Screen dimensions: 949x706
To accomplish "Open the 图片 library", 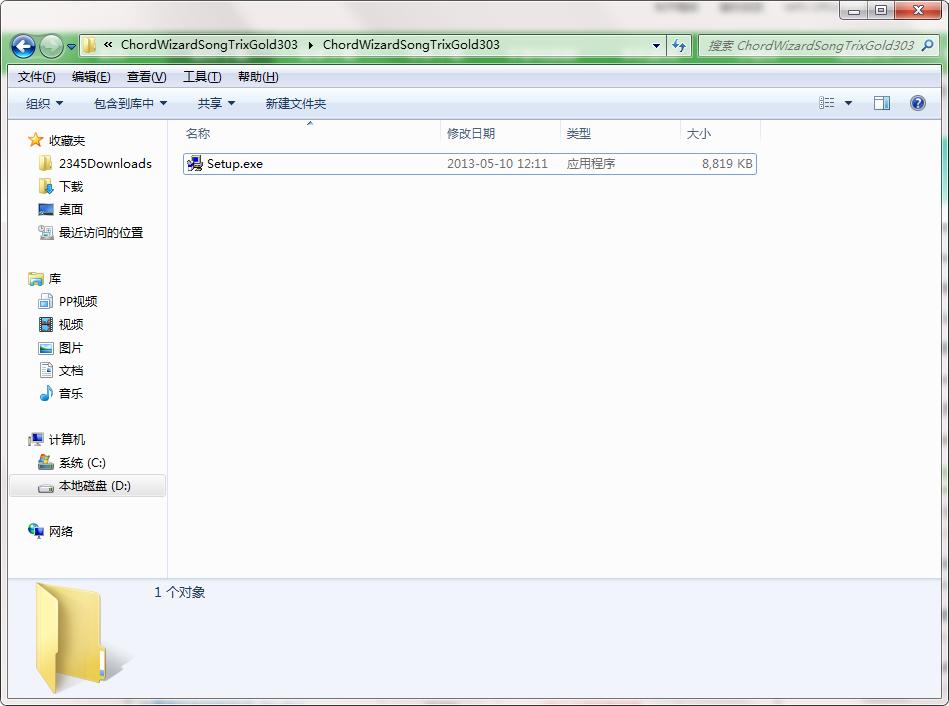I will tap(71, 348).
